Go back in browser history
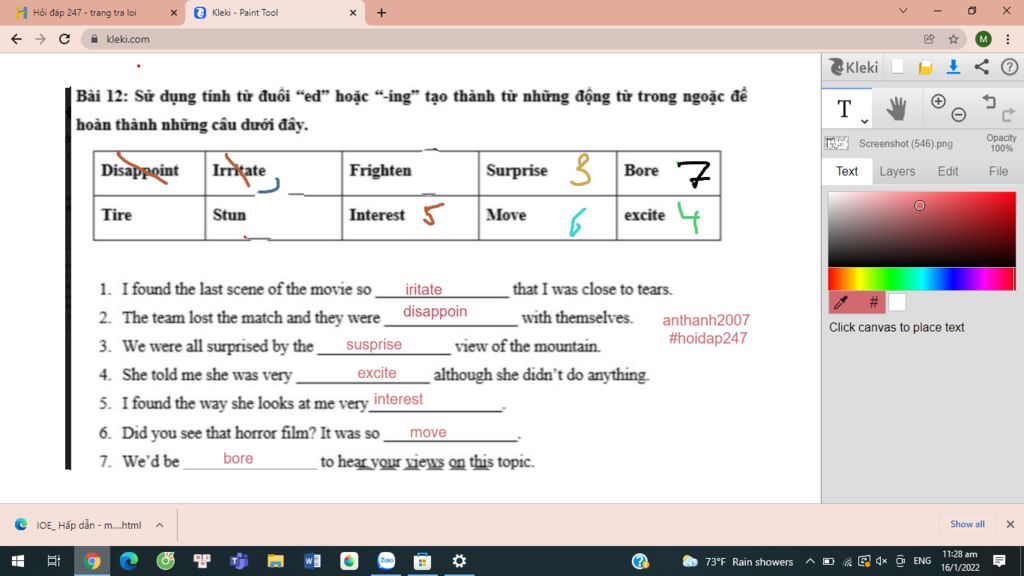This screenshot has width=1024, height=576. 16,39
